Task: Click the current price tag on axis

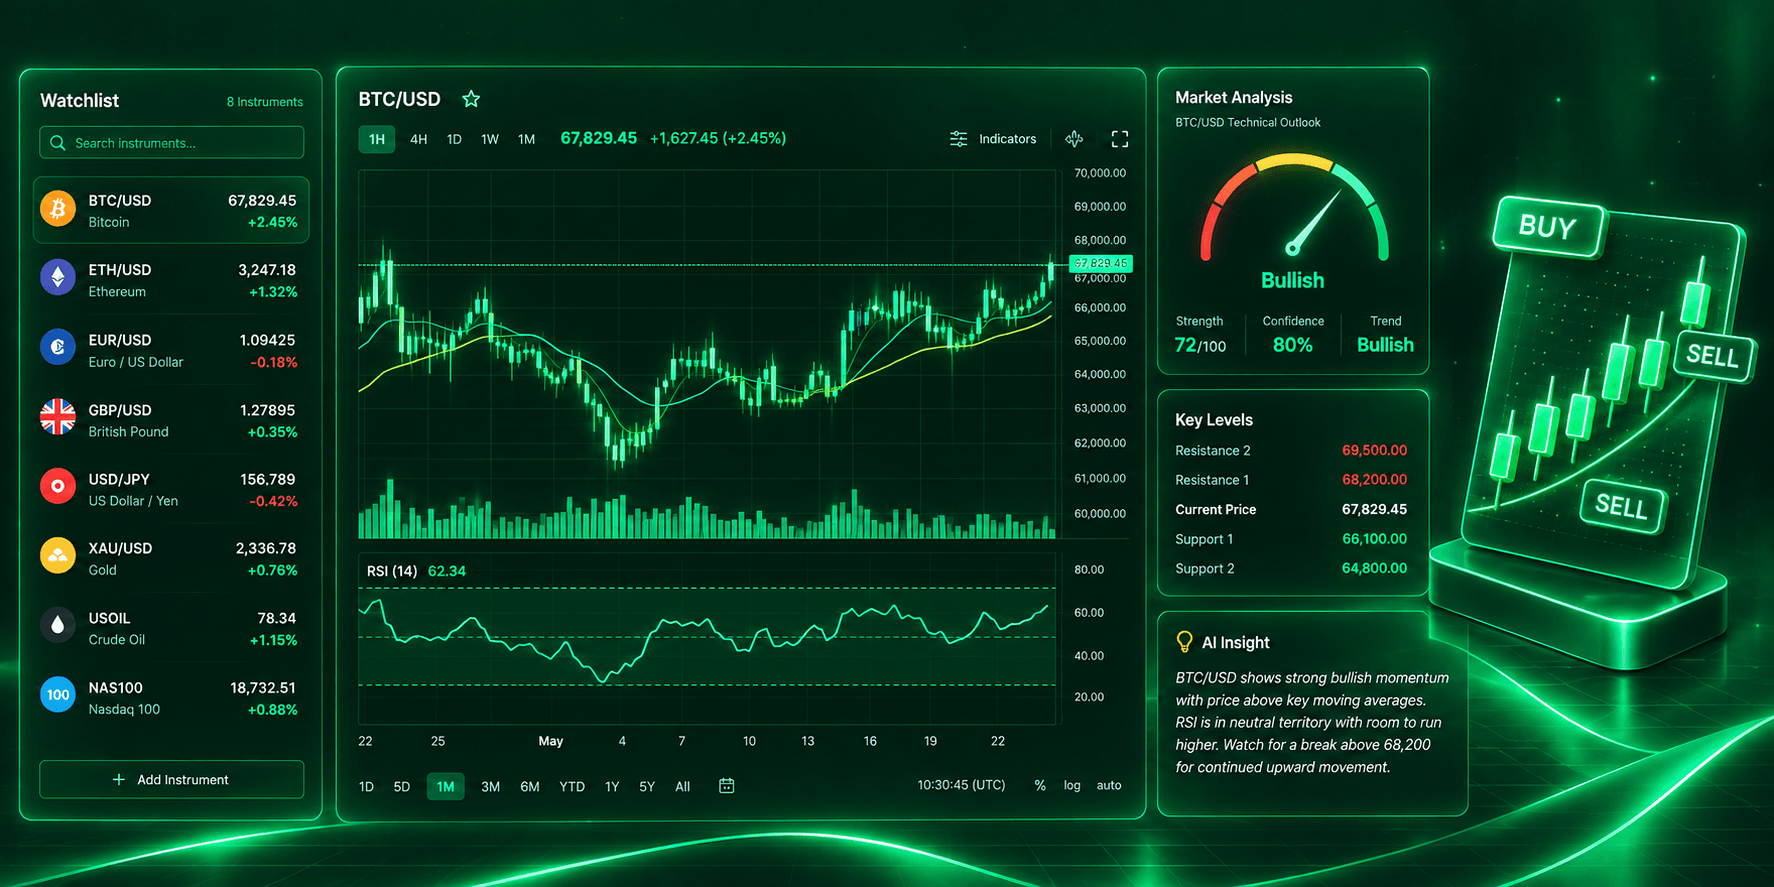Action: (1101, 264)
